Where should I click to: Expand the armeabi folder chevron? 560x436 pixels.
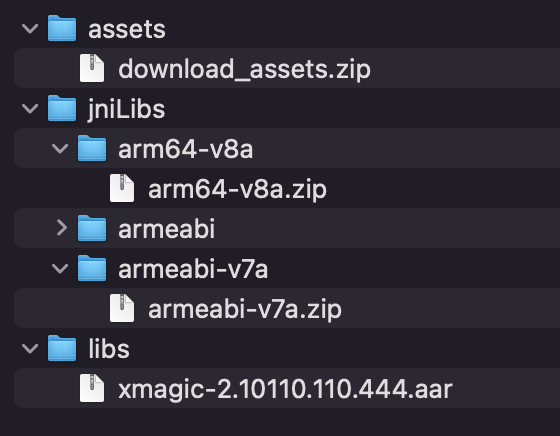(62, 228)
